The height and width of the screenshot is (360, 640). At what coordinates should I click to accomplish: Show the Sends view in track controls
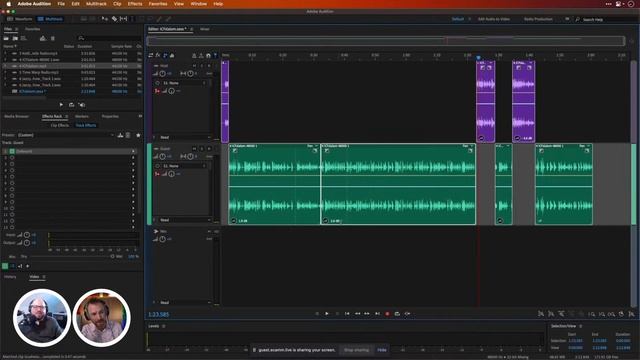[165, 55]
